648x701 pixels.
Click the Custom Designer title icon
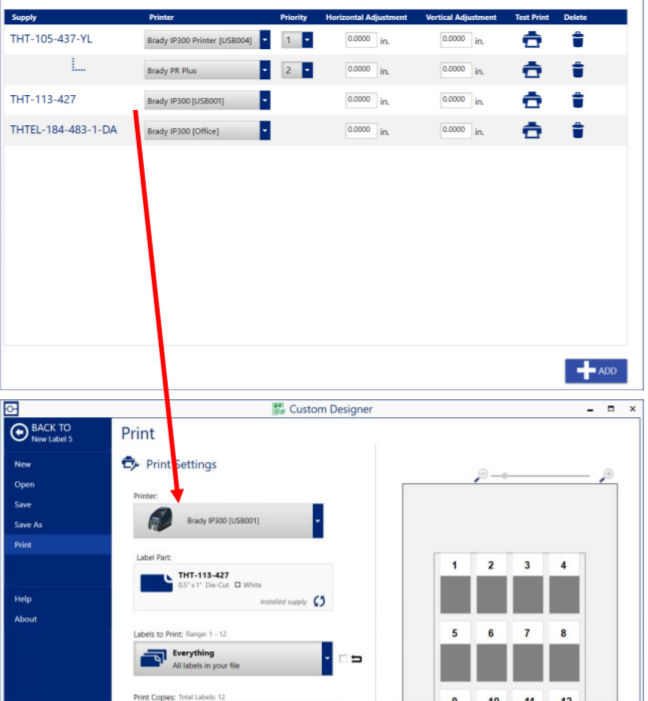coord(279,409)
